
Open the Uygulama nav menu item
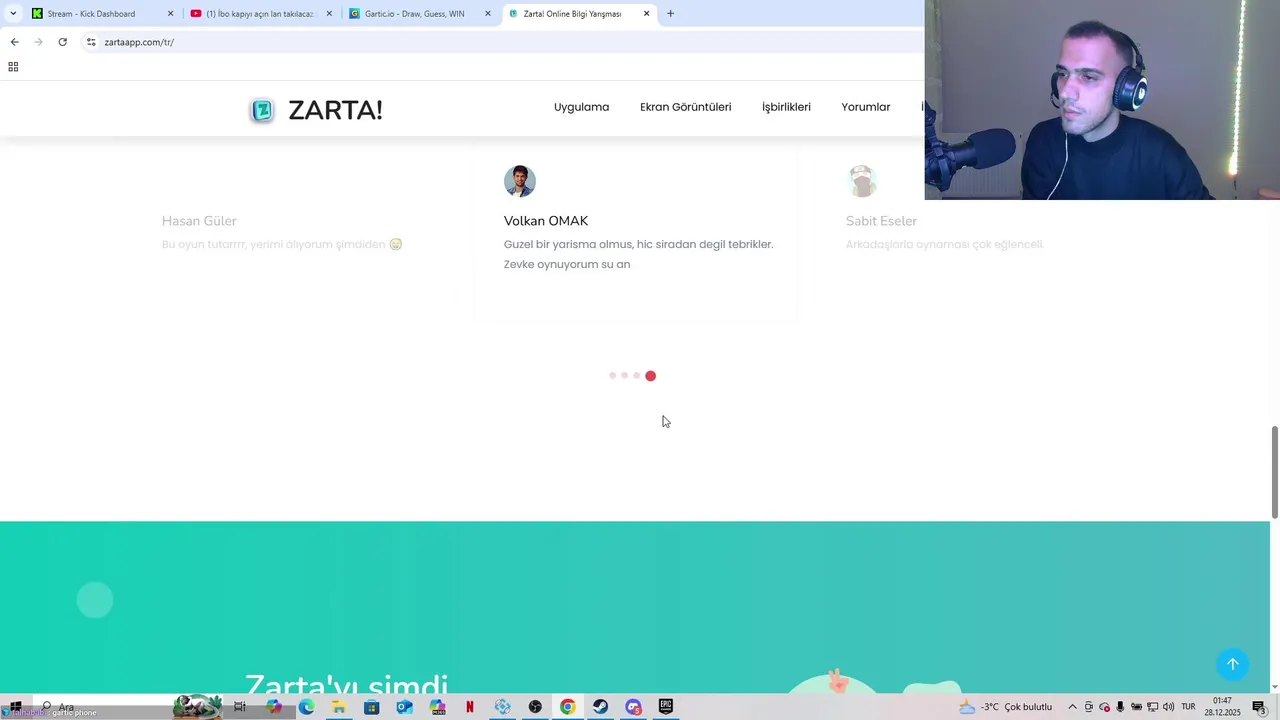581,107
